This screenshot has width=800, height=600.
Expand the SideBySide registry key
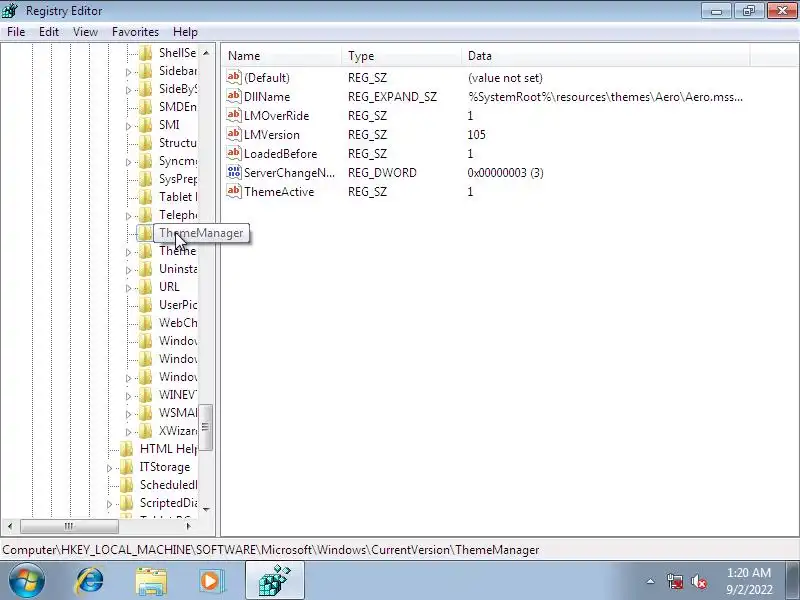(x=129, y=90)
